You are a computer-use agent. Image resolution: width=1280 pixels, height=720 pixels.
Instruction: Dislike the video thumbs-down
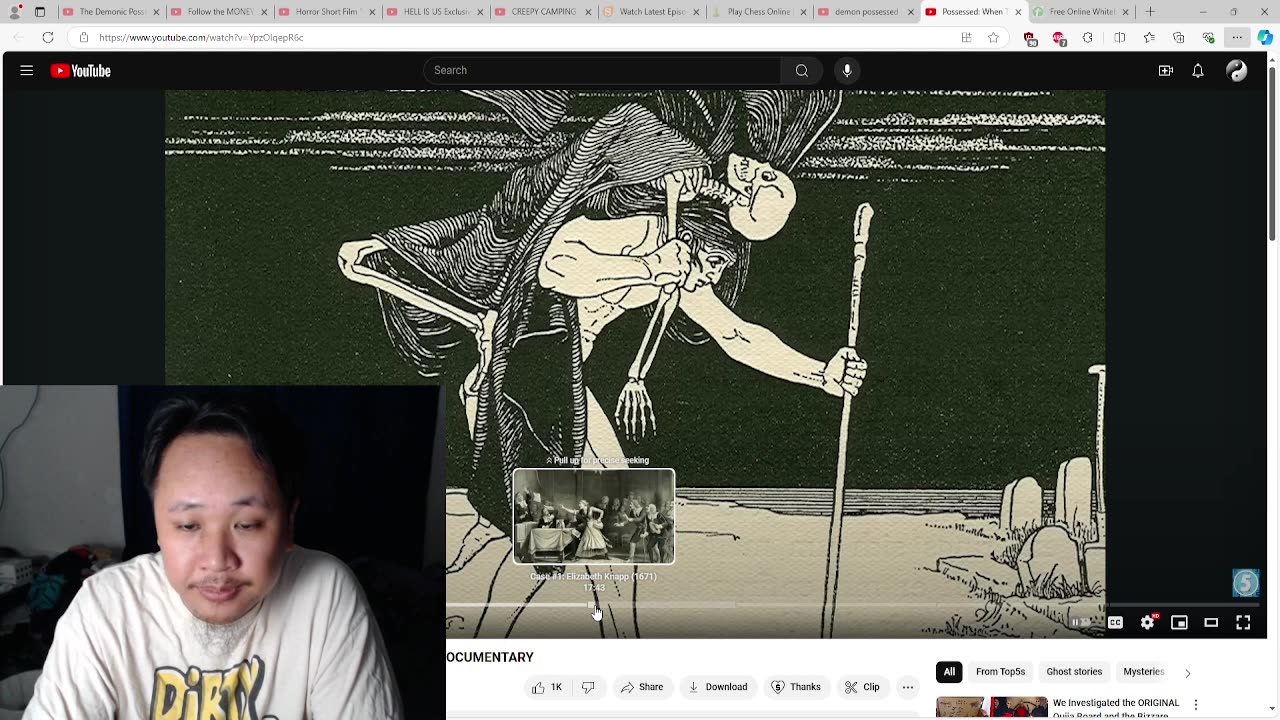pos(588,687)
